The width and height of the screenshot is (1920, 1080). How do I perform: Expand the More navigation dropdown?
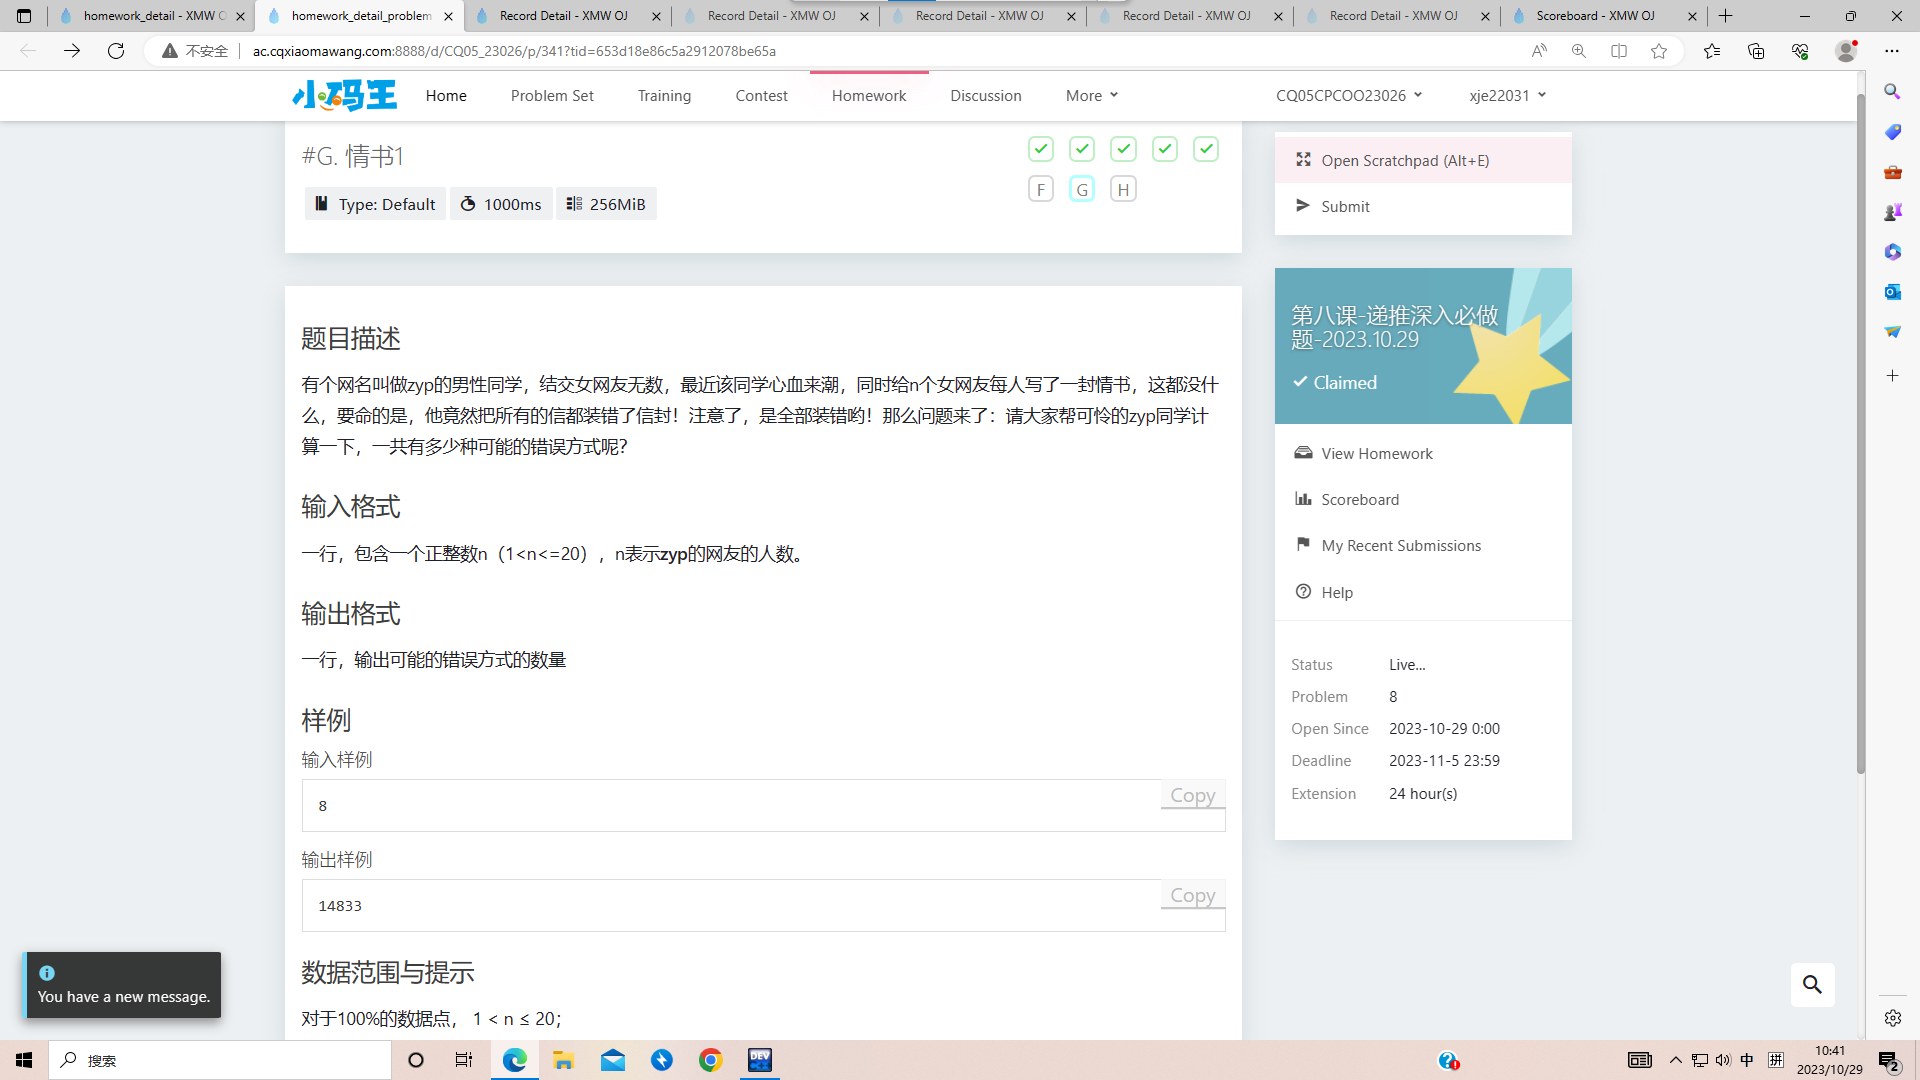pos(1092,96)
